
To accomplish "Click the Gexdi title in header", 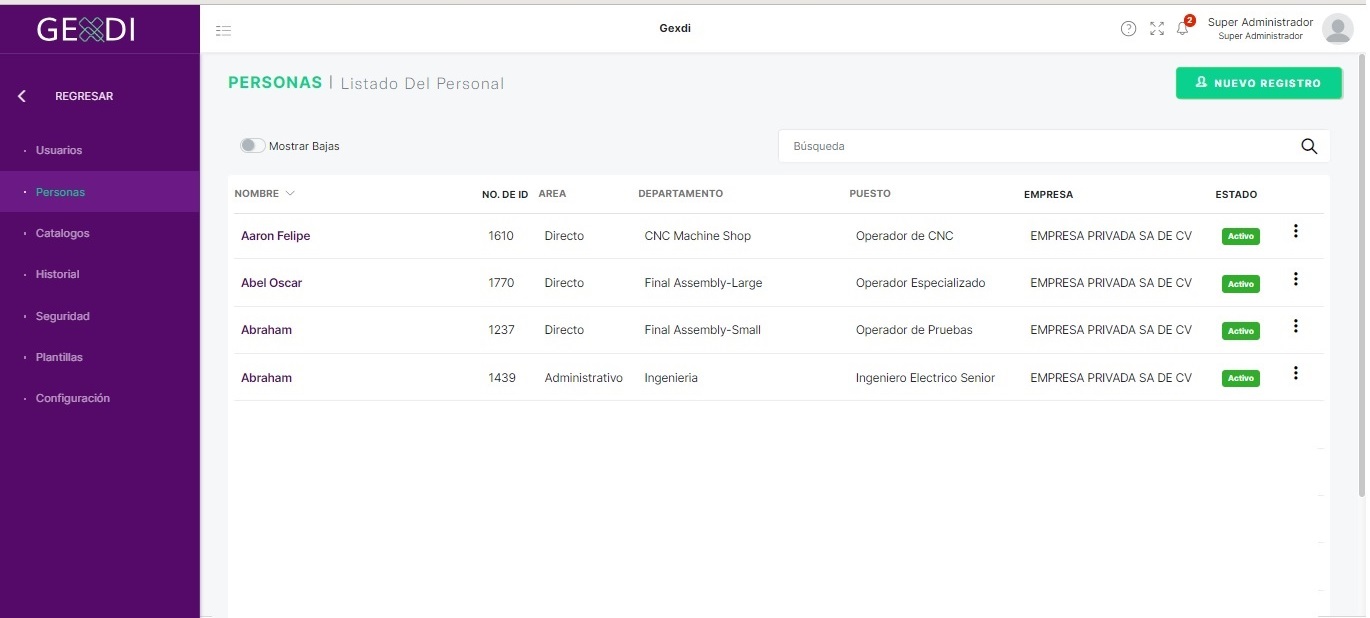I will (675, 28).
